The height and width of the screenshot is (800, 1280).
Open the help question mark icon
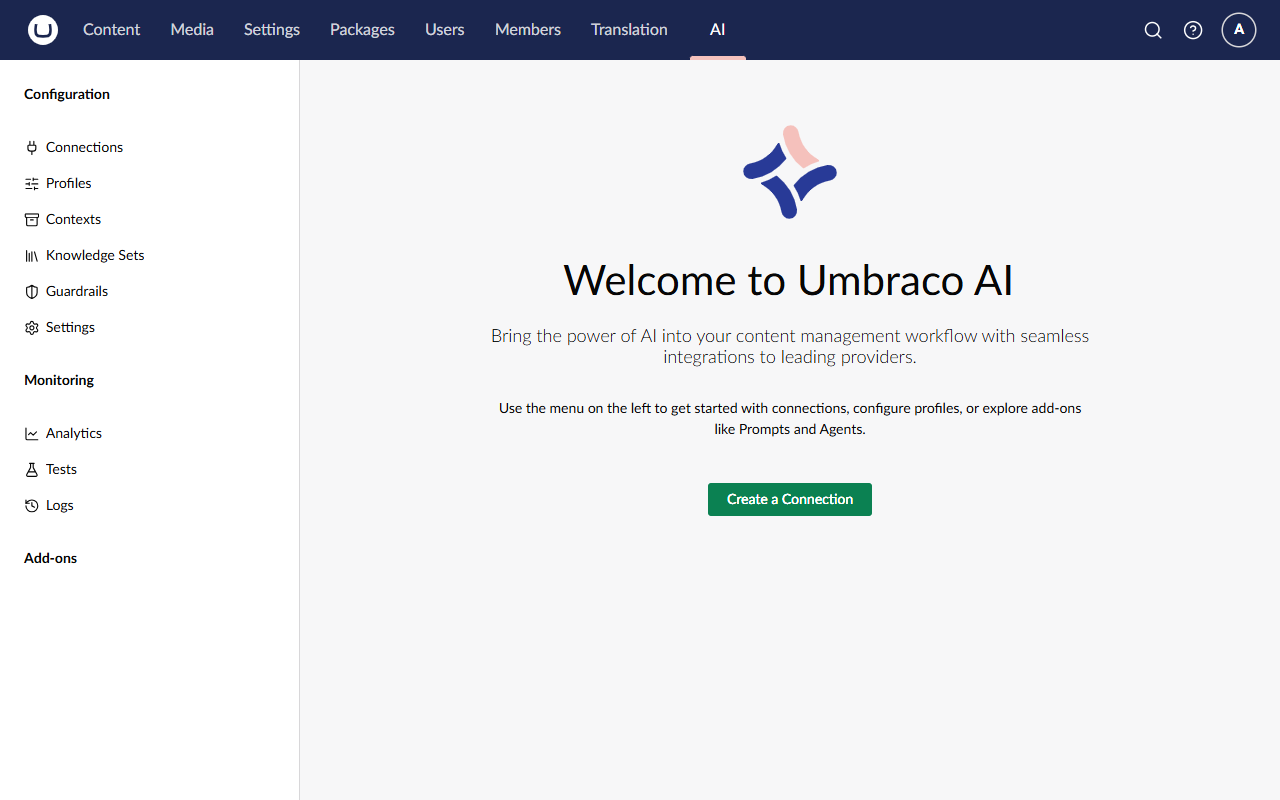[1193, 30]
